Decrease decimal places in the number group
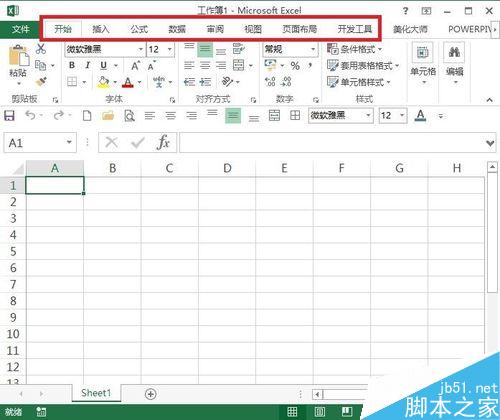Image resolution: width=500 pixels, height=420 pixels. tap(286, 82)
